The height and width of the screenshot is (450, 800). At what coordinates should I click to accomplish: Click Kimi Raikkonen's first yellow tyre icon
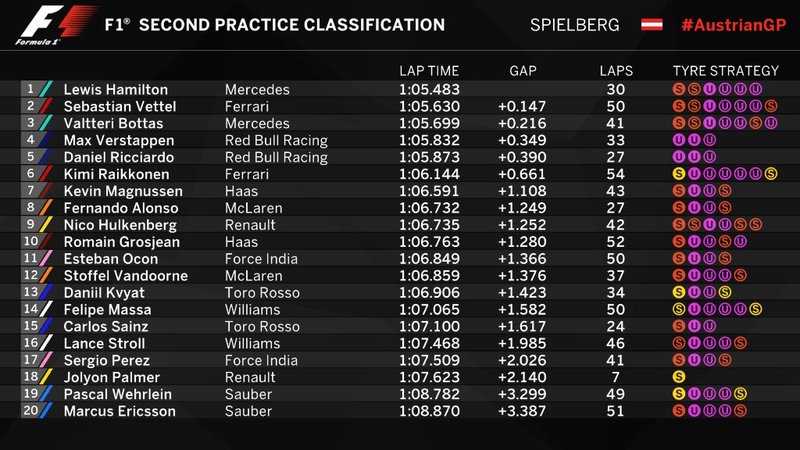(x=679, y=174)
